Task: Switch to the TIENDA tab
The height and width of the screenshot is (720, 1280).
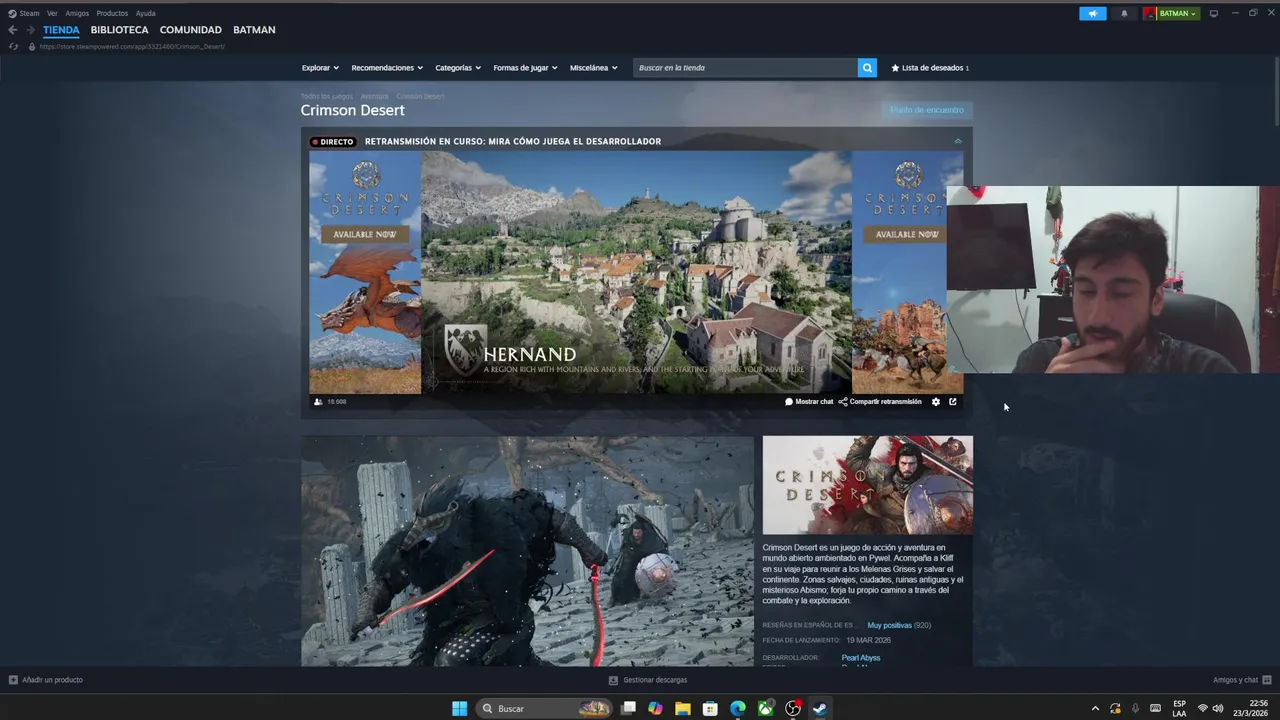Action: click(61, 30)
